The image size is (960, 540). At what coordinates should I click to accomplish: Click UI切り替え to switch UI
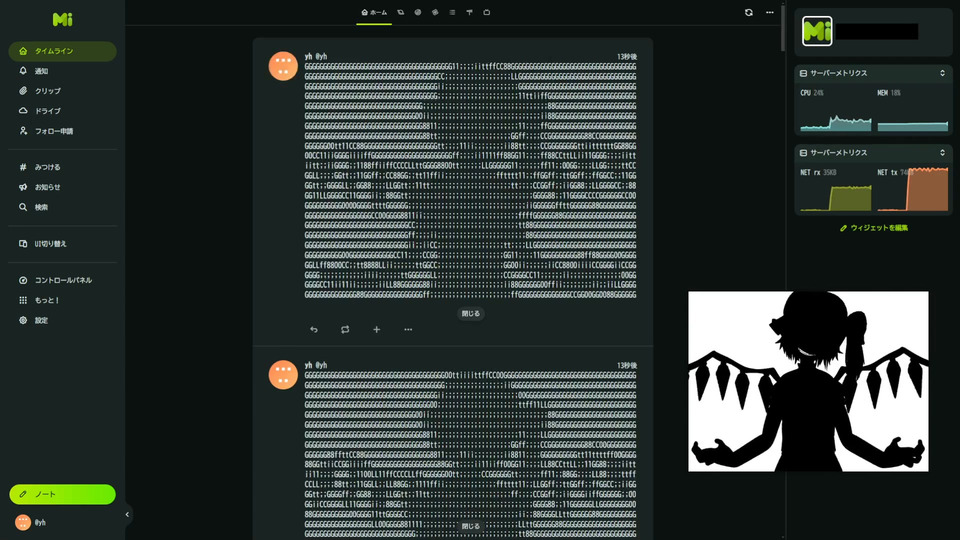tap(62, 244)
